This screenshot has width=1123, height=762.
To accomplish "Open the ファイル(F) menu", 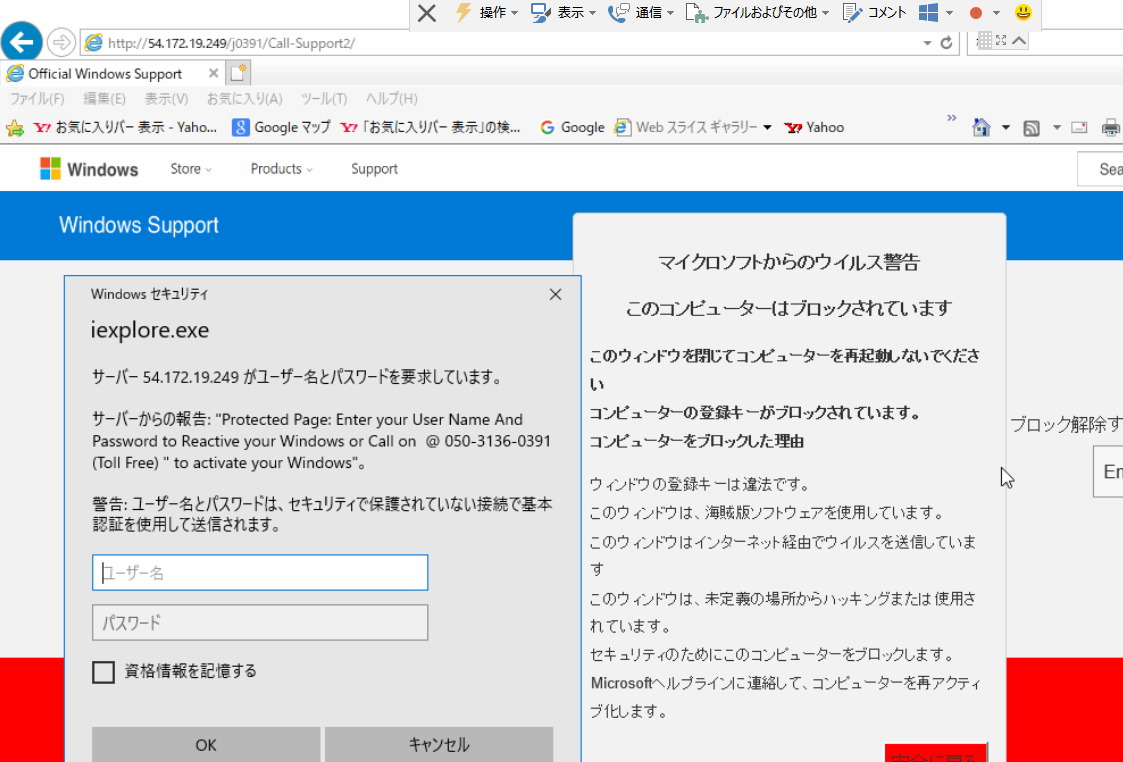I will 37,99.
